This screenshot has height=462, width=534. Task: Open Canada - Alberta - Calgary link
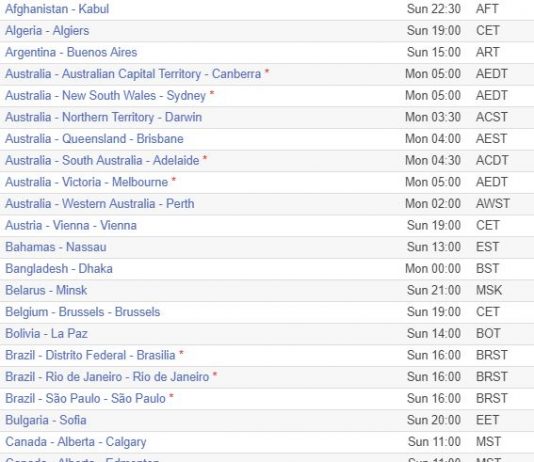coord(76,442)
